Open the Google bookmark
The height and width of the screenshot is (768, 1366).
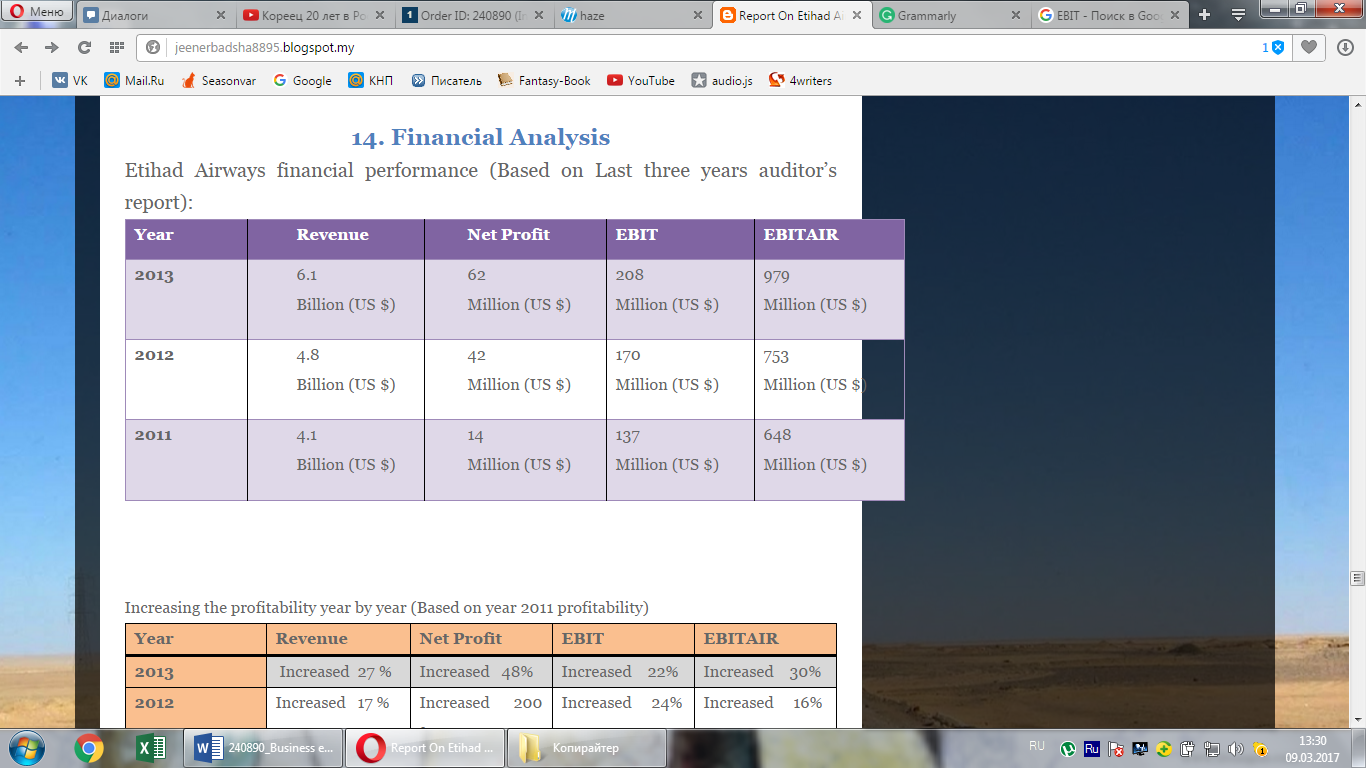[302, 81]
